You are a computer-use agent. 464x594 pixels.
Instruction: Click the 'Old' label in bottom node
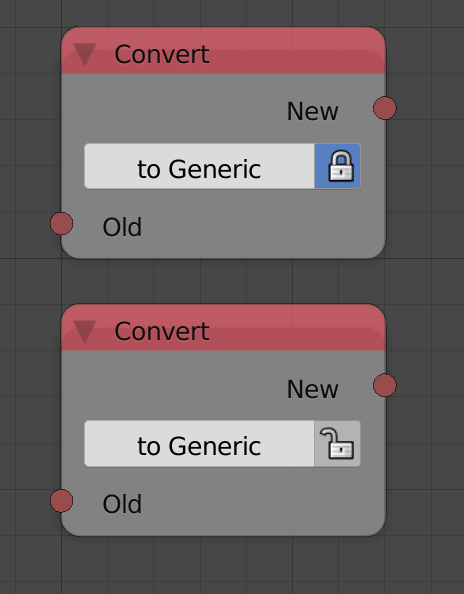(x=122, y=504)
